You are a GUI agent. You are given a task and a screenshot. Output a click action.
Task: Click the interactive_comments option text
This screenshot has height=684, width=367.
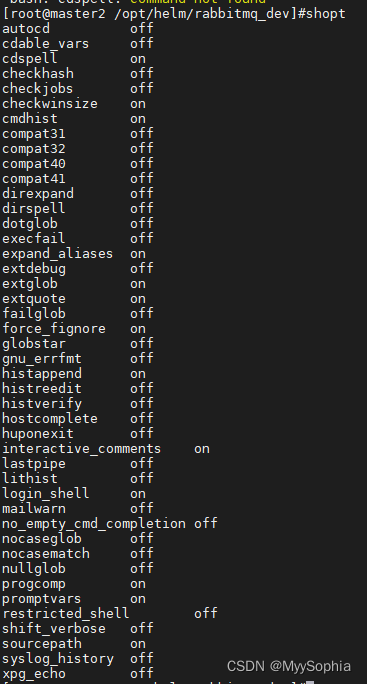click(x=82, y=449)
